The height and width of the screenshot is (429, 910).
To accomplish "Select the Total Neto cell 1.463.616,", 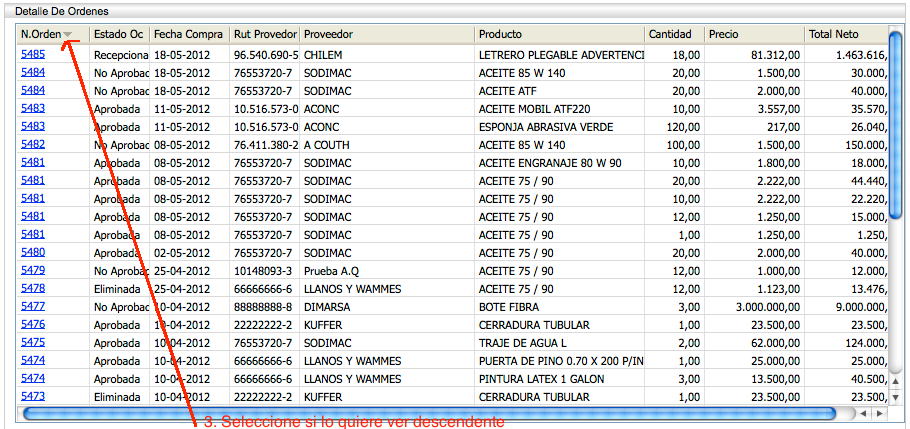I will coord(846,55).
